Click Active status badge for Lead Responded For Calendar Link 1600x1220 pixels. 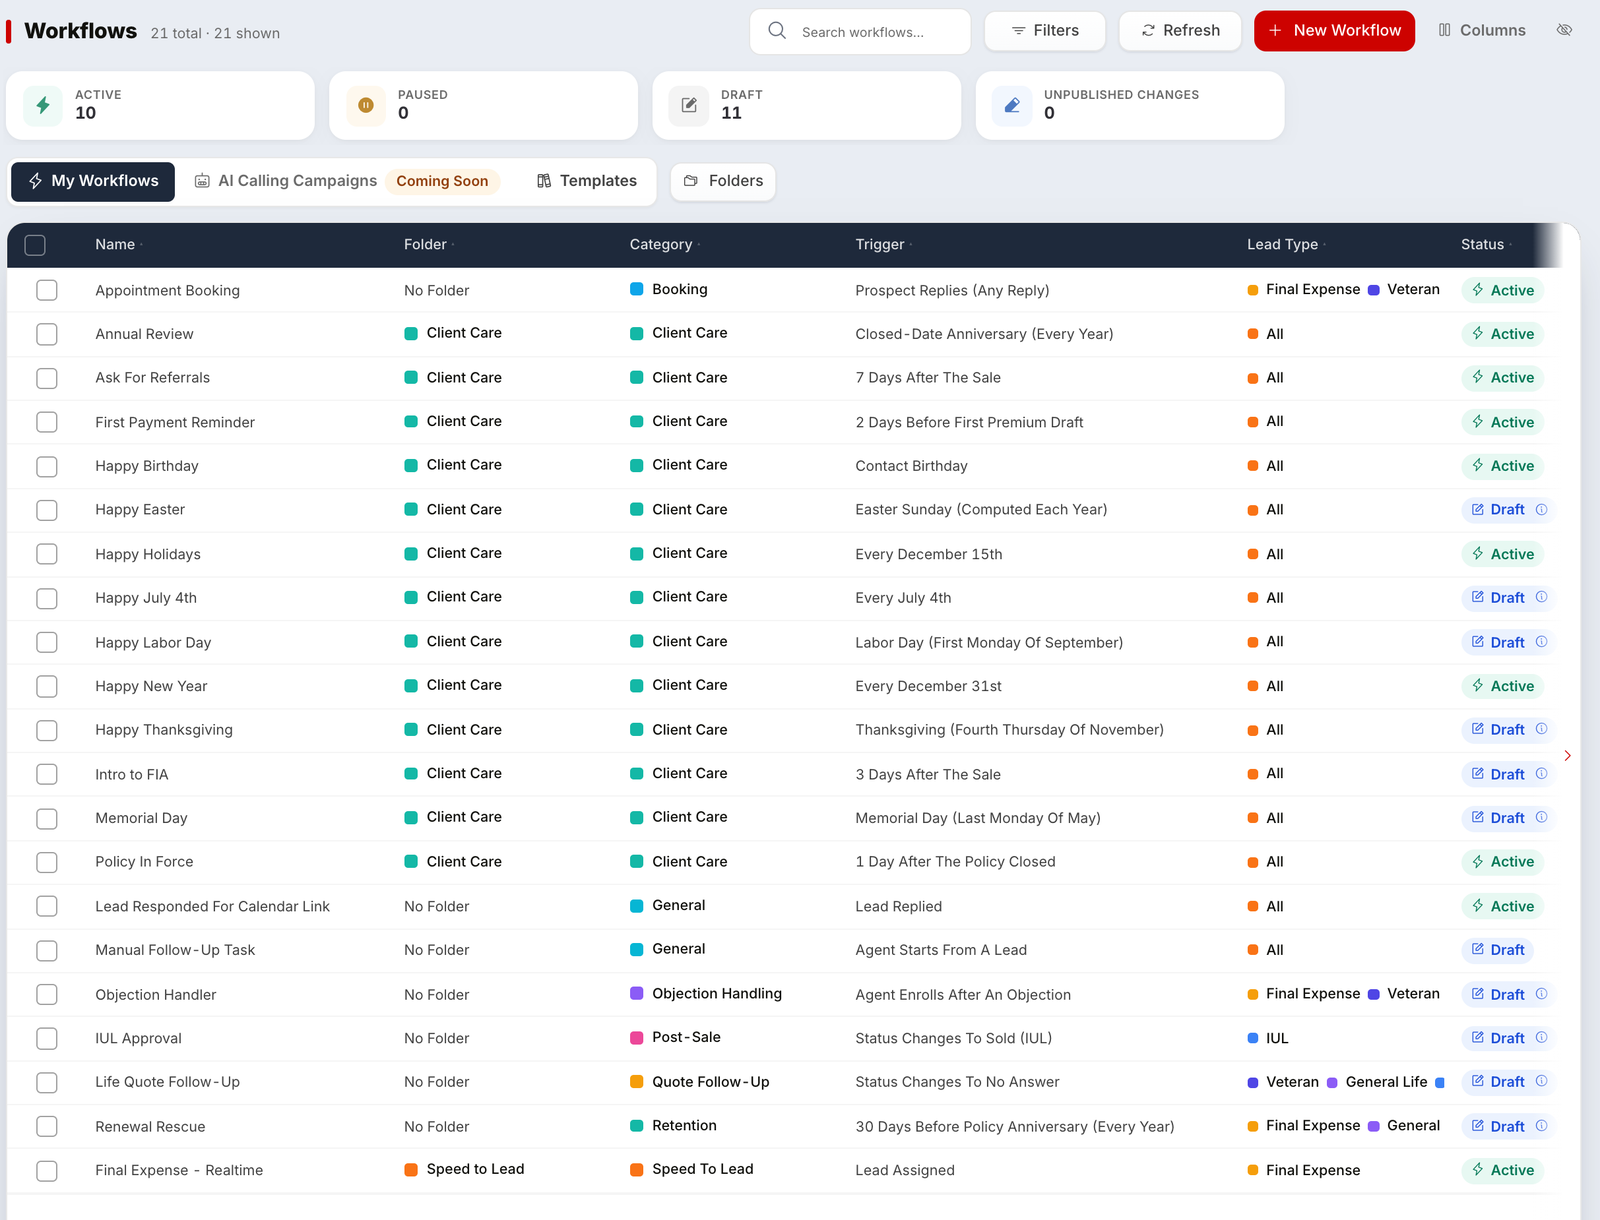tap(1502, 906)
